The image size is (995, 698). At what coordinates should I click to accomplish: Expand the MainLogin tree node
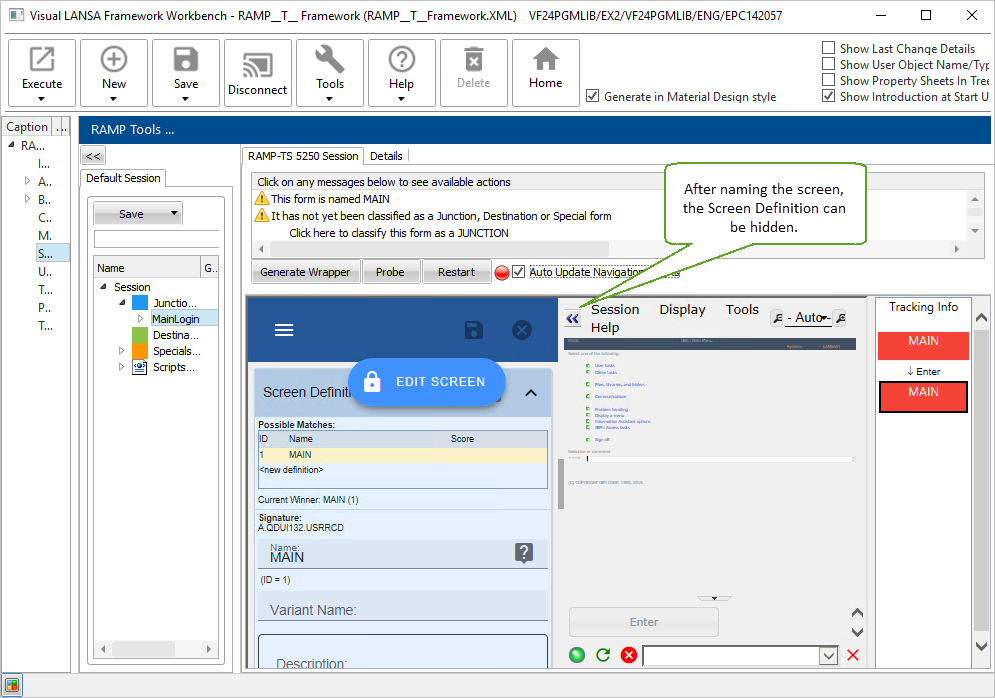tap(141, 319)
